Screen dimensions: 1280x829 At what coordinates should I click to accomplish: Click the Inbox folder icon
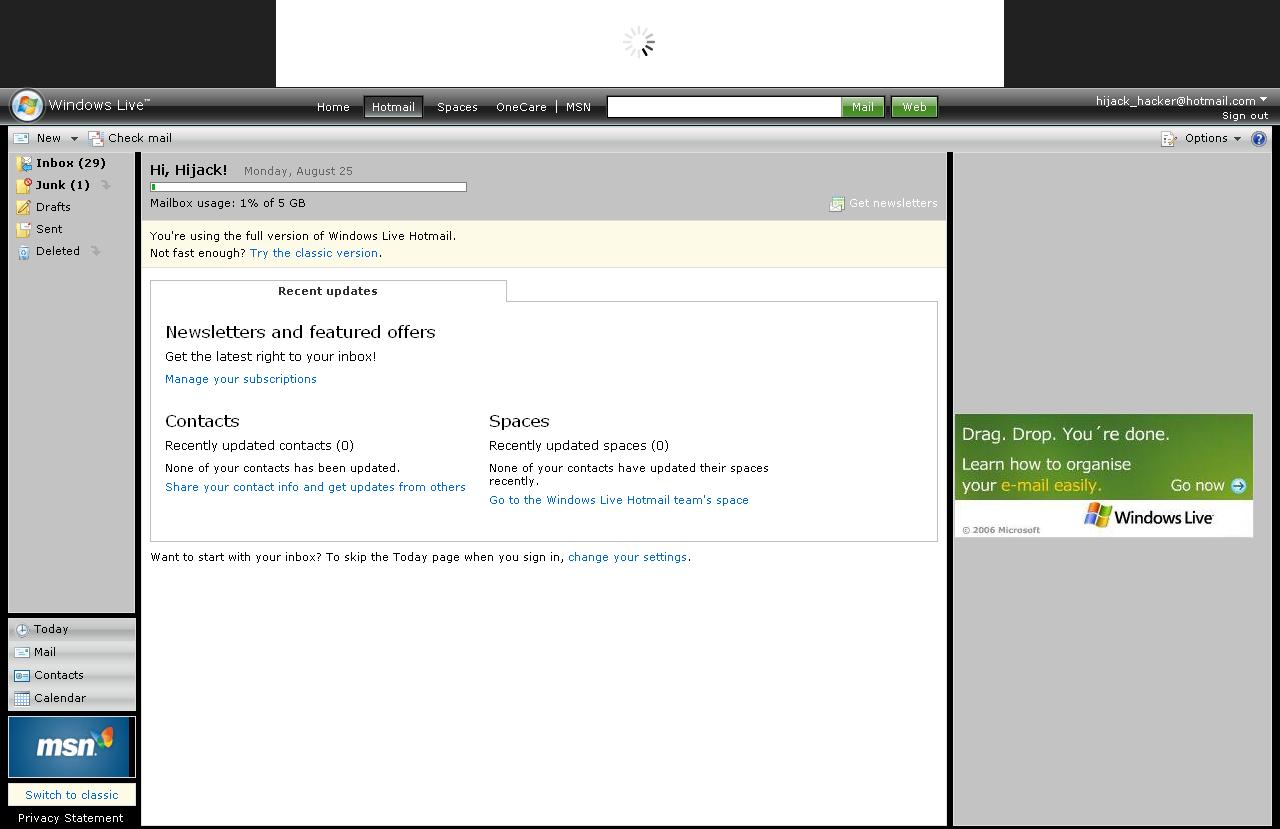pos(24,163)
